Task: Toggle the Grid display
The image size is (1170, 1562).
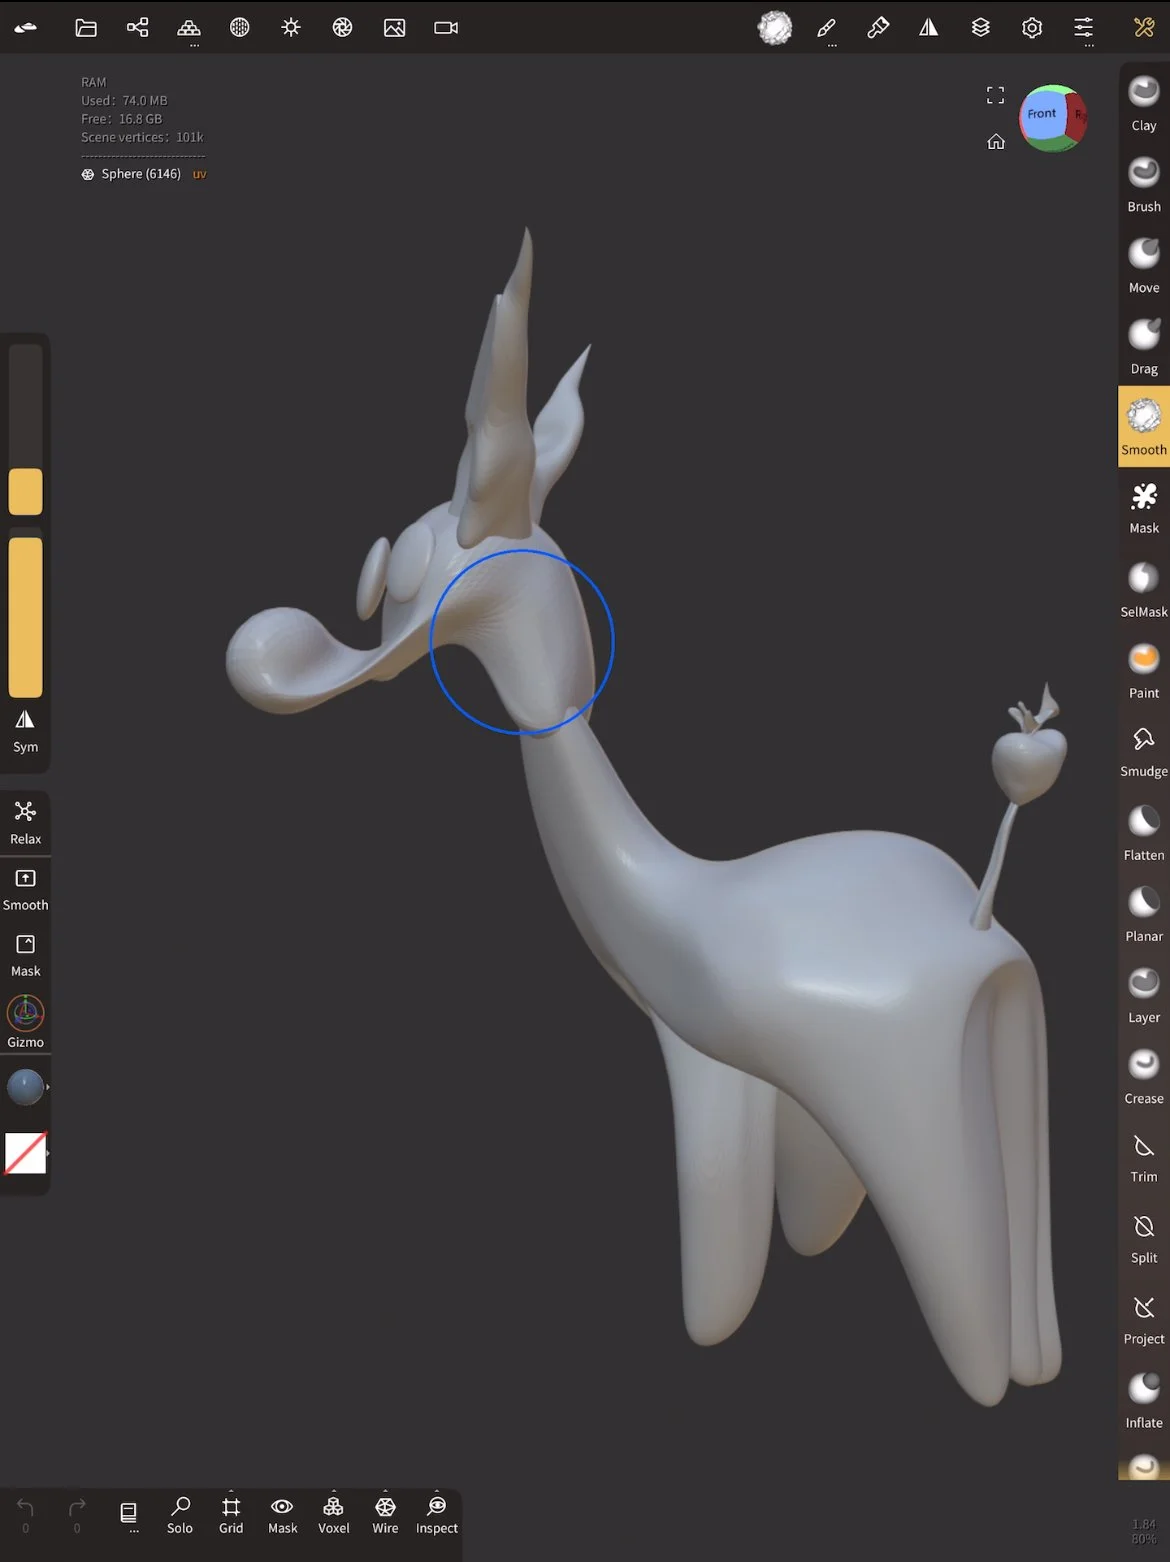Action: coord(231,1514)
